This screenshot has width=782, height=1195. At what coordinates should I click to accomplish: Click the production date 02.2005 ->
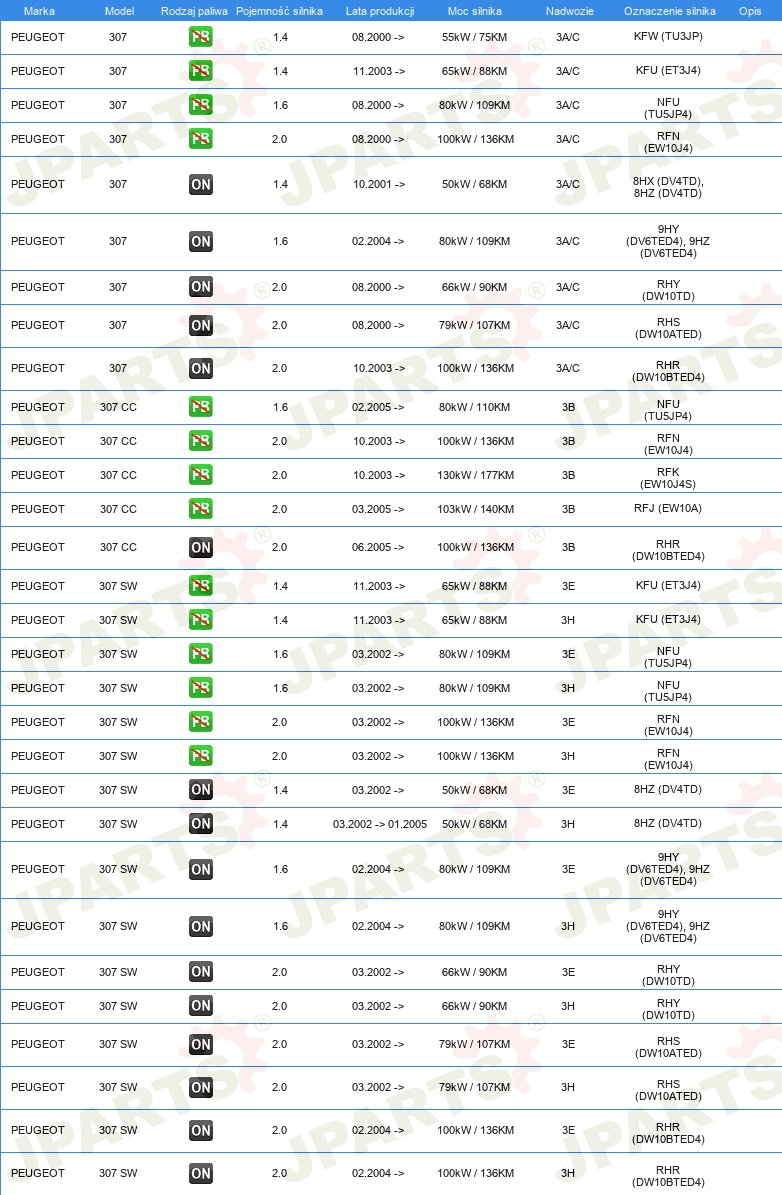pos(378,407)
